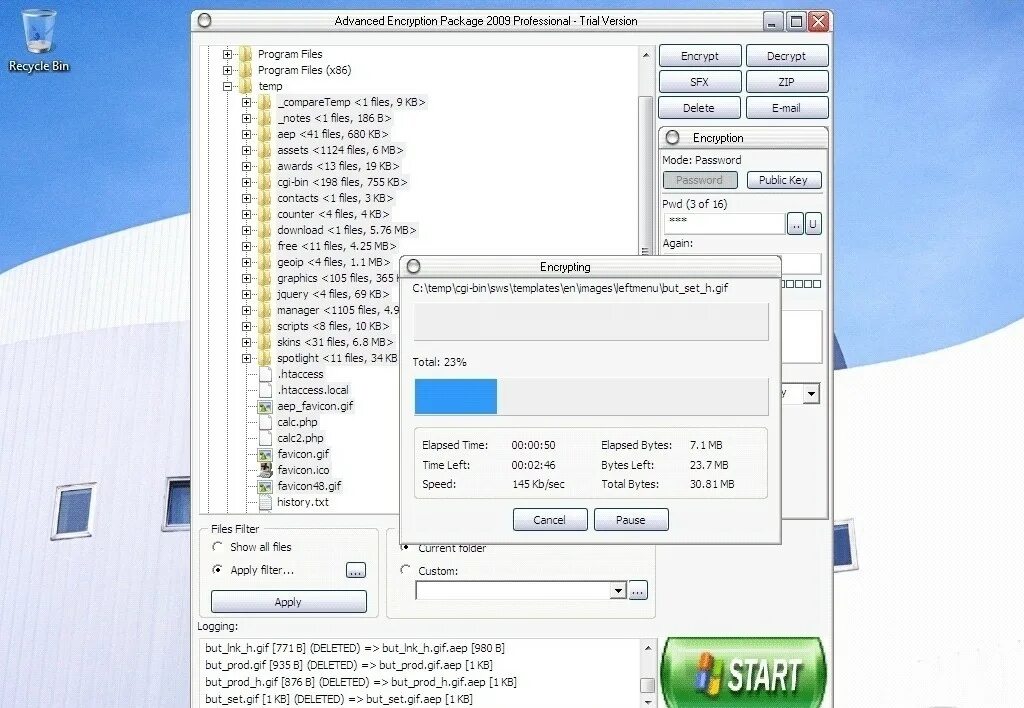Expand the download folder node
The width and height of the screenshot is (1024, 708).
(x=246, y=231)
